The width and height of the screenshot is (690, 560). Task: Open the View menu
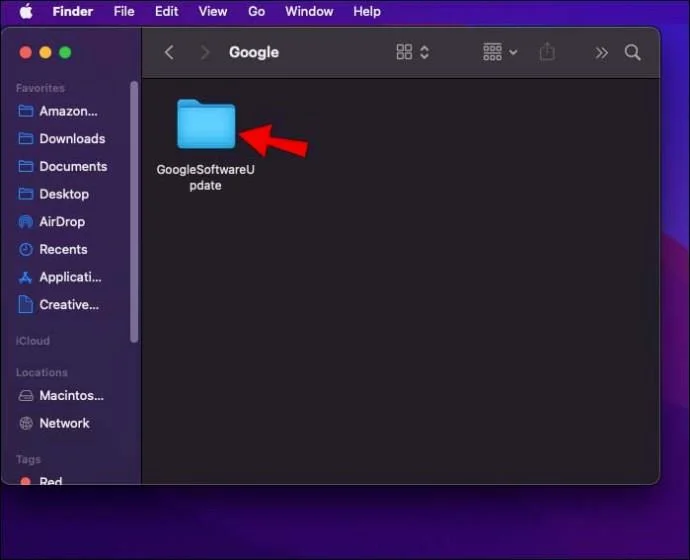213,11
